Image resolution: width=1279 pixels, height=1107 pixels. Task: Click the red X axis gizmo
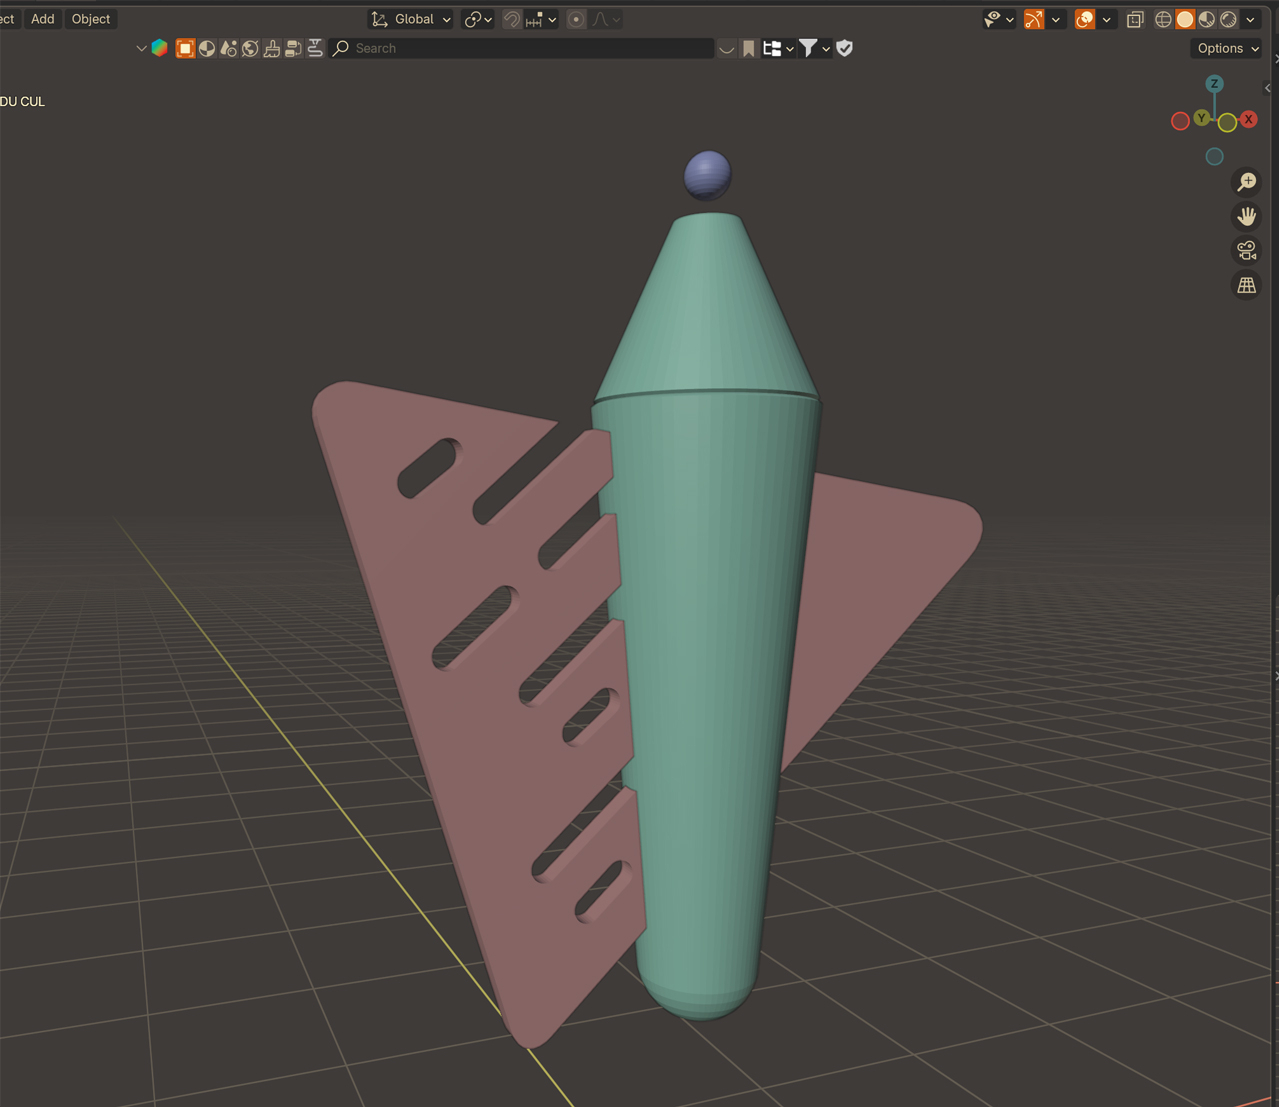1249,119
